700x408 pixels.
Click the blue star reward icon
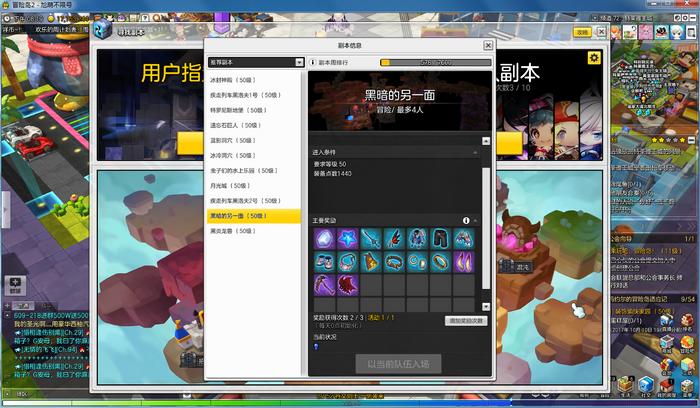(x=348, y=239)
